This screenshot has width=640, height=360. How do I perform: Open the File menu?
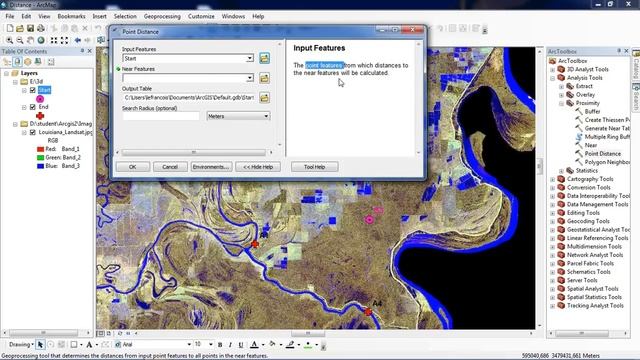click(x=10, y=16)
